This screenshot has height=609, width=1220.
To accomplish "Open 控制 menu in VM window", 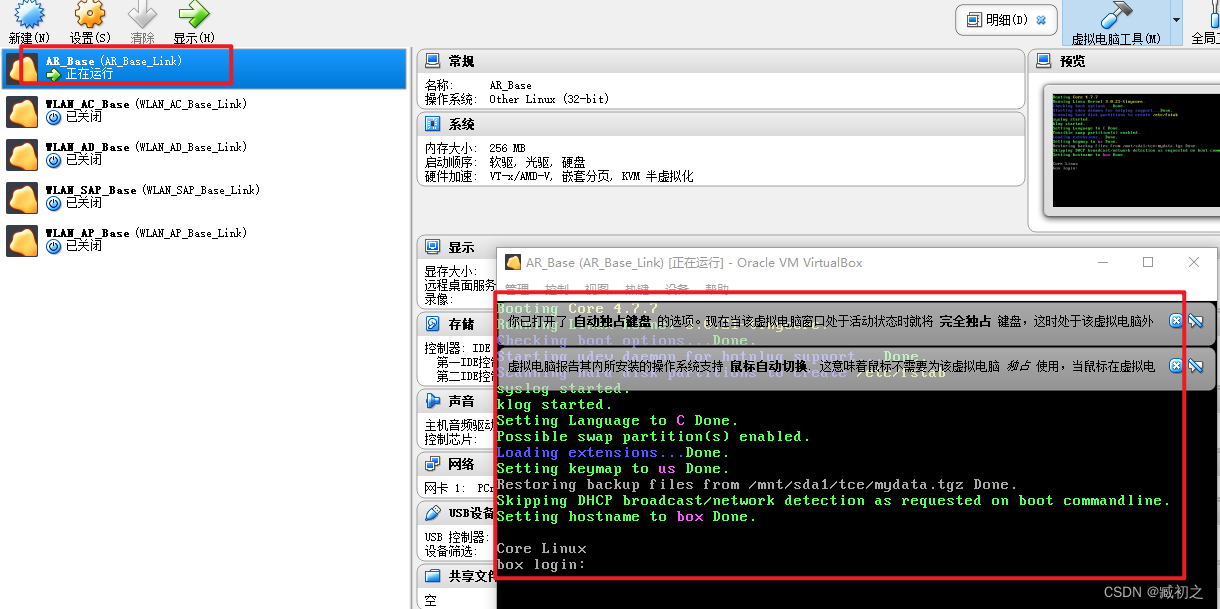I will pos(557,289).
